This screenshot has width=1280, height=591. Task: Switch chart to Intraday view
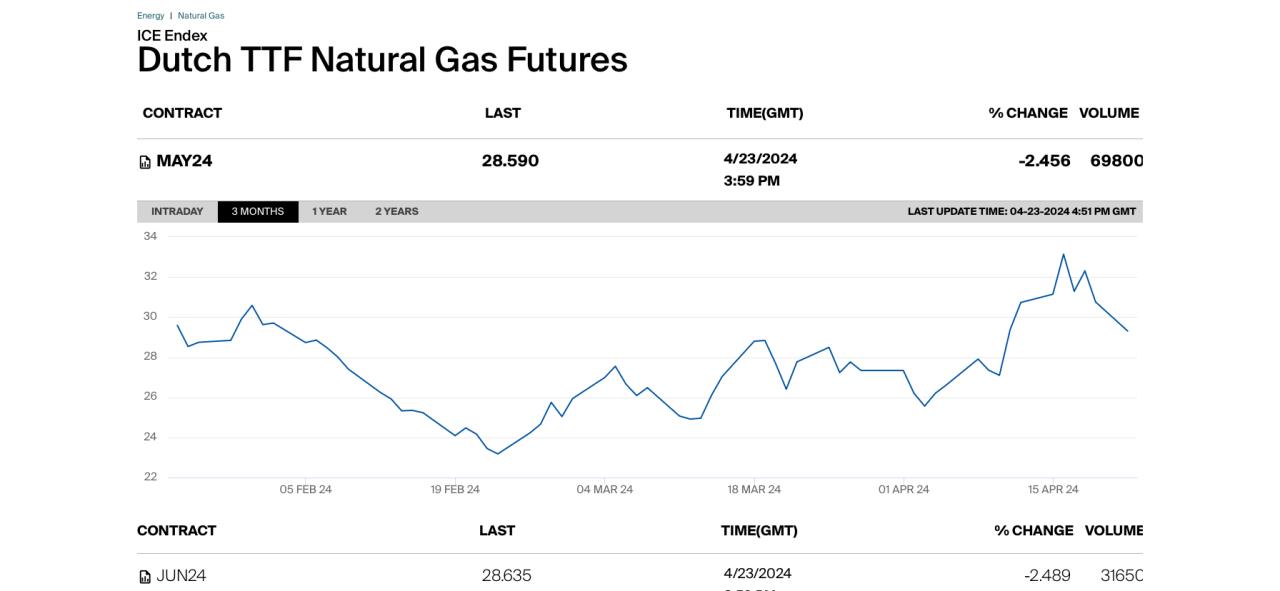(177, 212)
